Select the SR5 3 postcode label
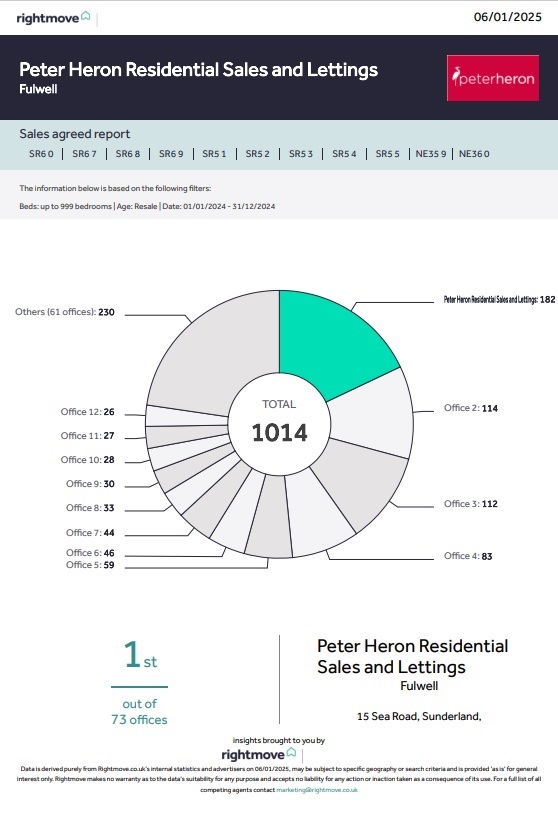This screenshot has height=830, width=558. 301,154
